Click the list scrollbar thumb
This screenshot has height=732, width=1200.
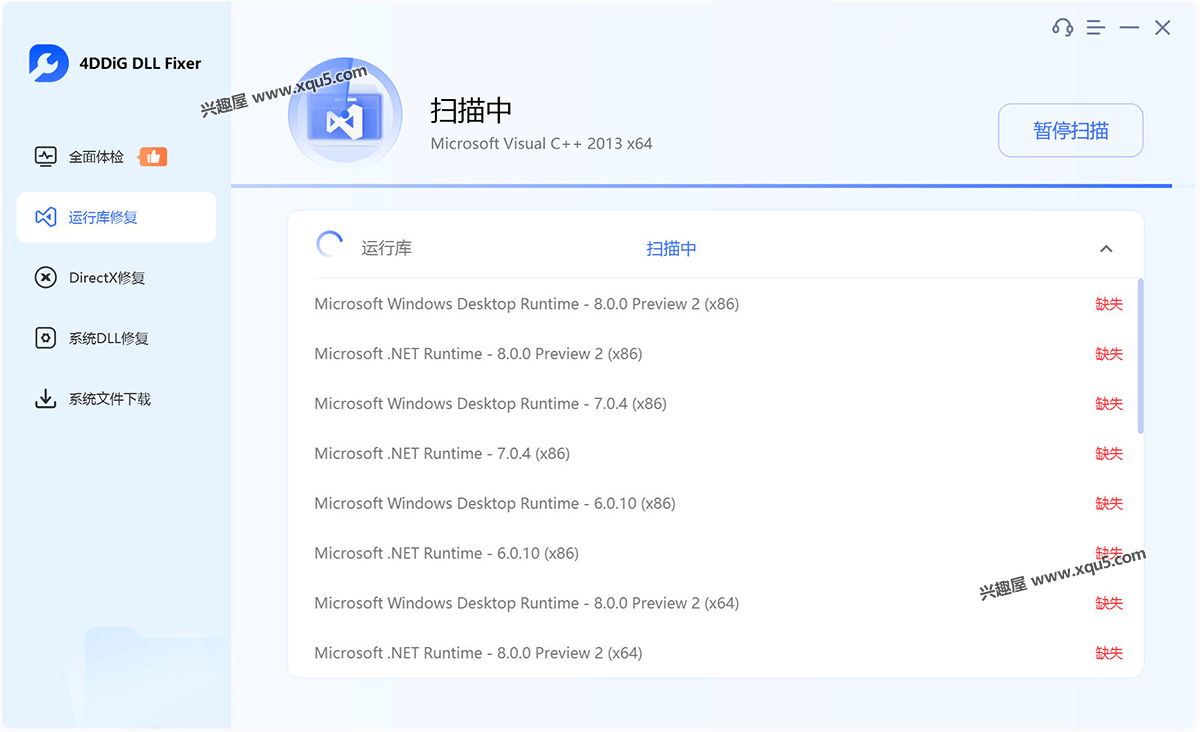pyautogui.click(x=1141, y=356)
